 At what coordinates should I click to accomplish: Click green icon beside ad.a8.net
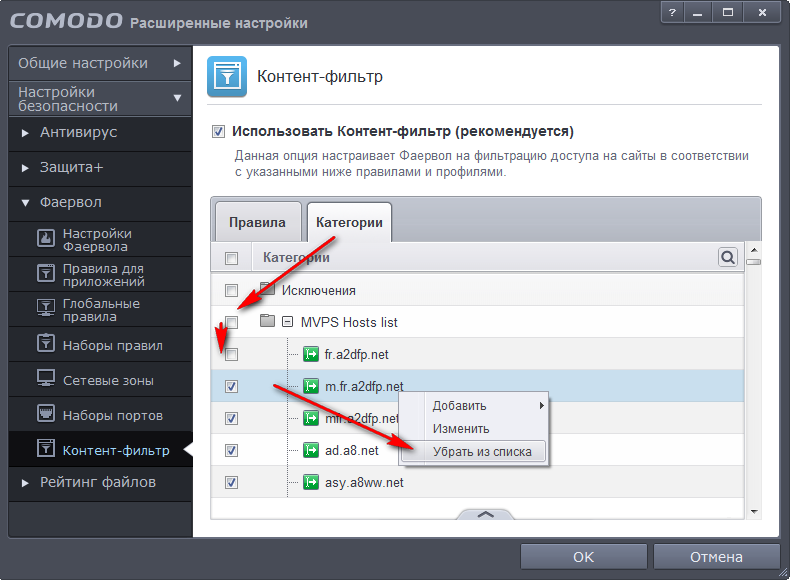coord(311,450)
